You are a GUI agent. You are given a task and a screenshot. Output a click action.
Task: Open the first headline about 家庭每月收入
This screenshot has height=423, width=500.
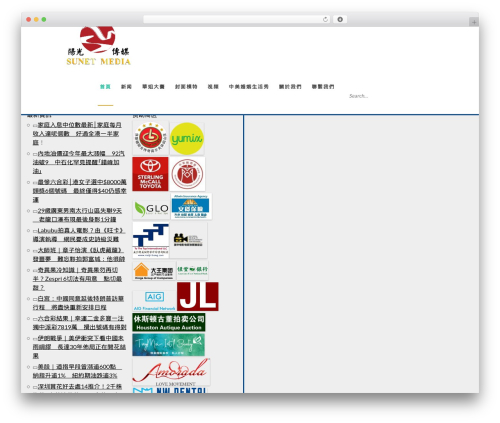tap(77, 133)
